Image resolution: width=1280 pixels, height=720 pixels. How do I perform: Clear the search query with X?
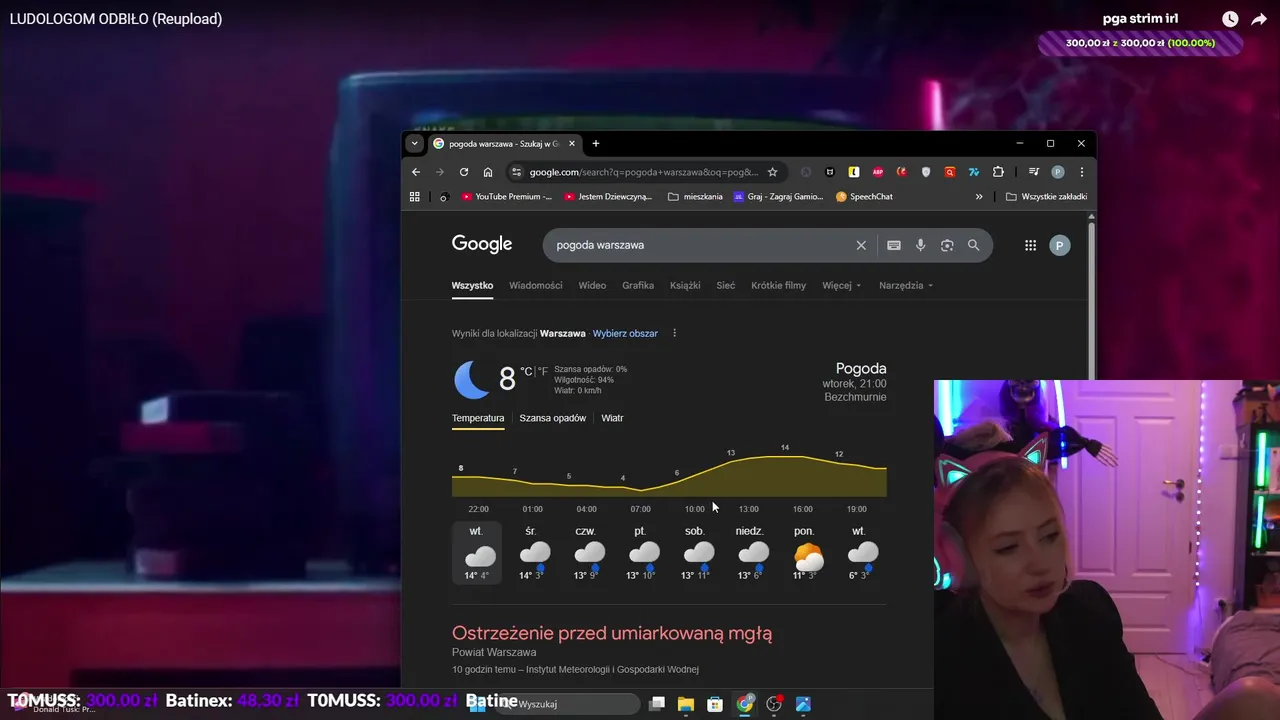tap(861, 245)
